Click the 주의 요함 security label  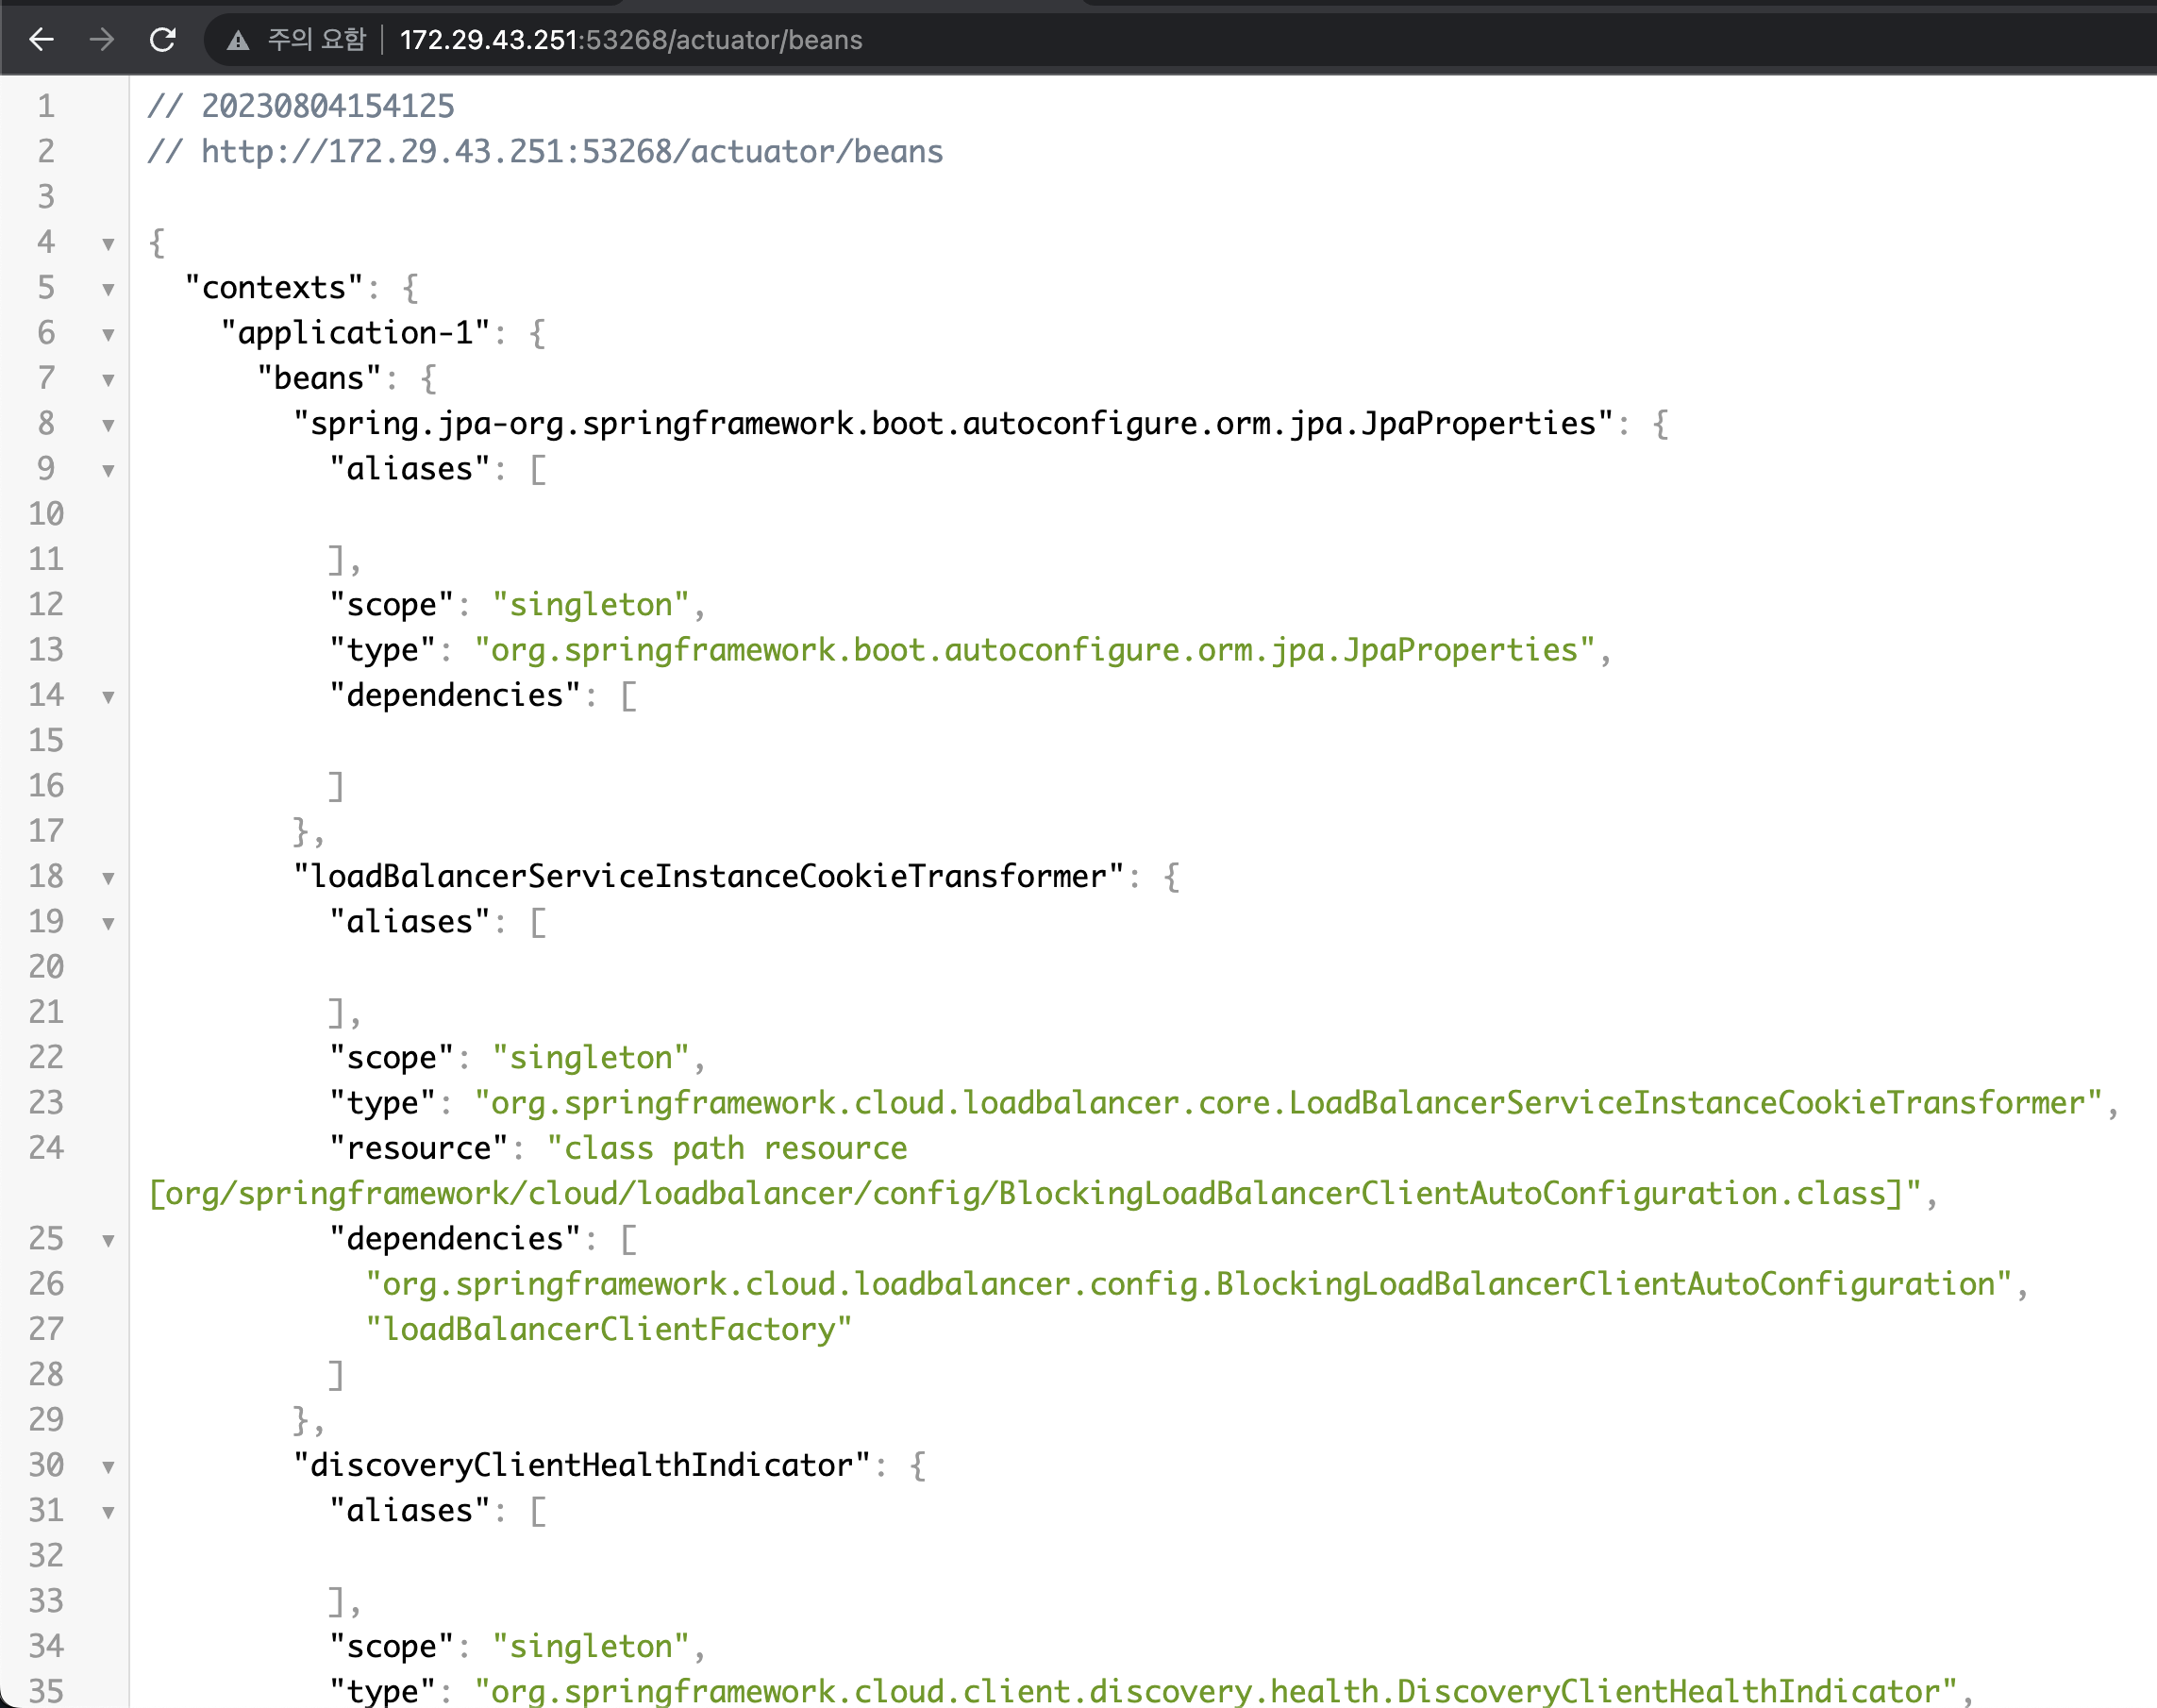[316, 40]
